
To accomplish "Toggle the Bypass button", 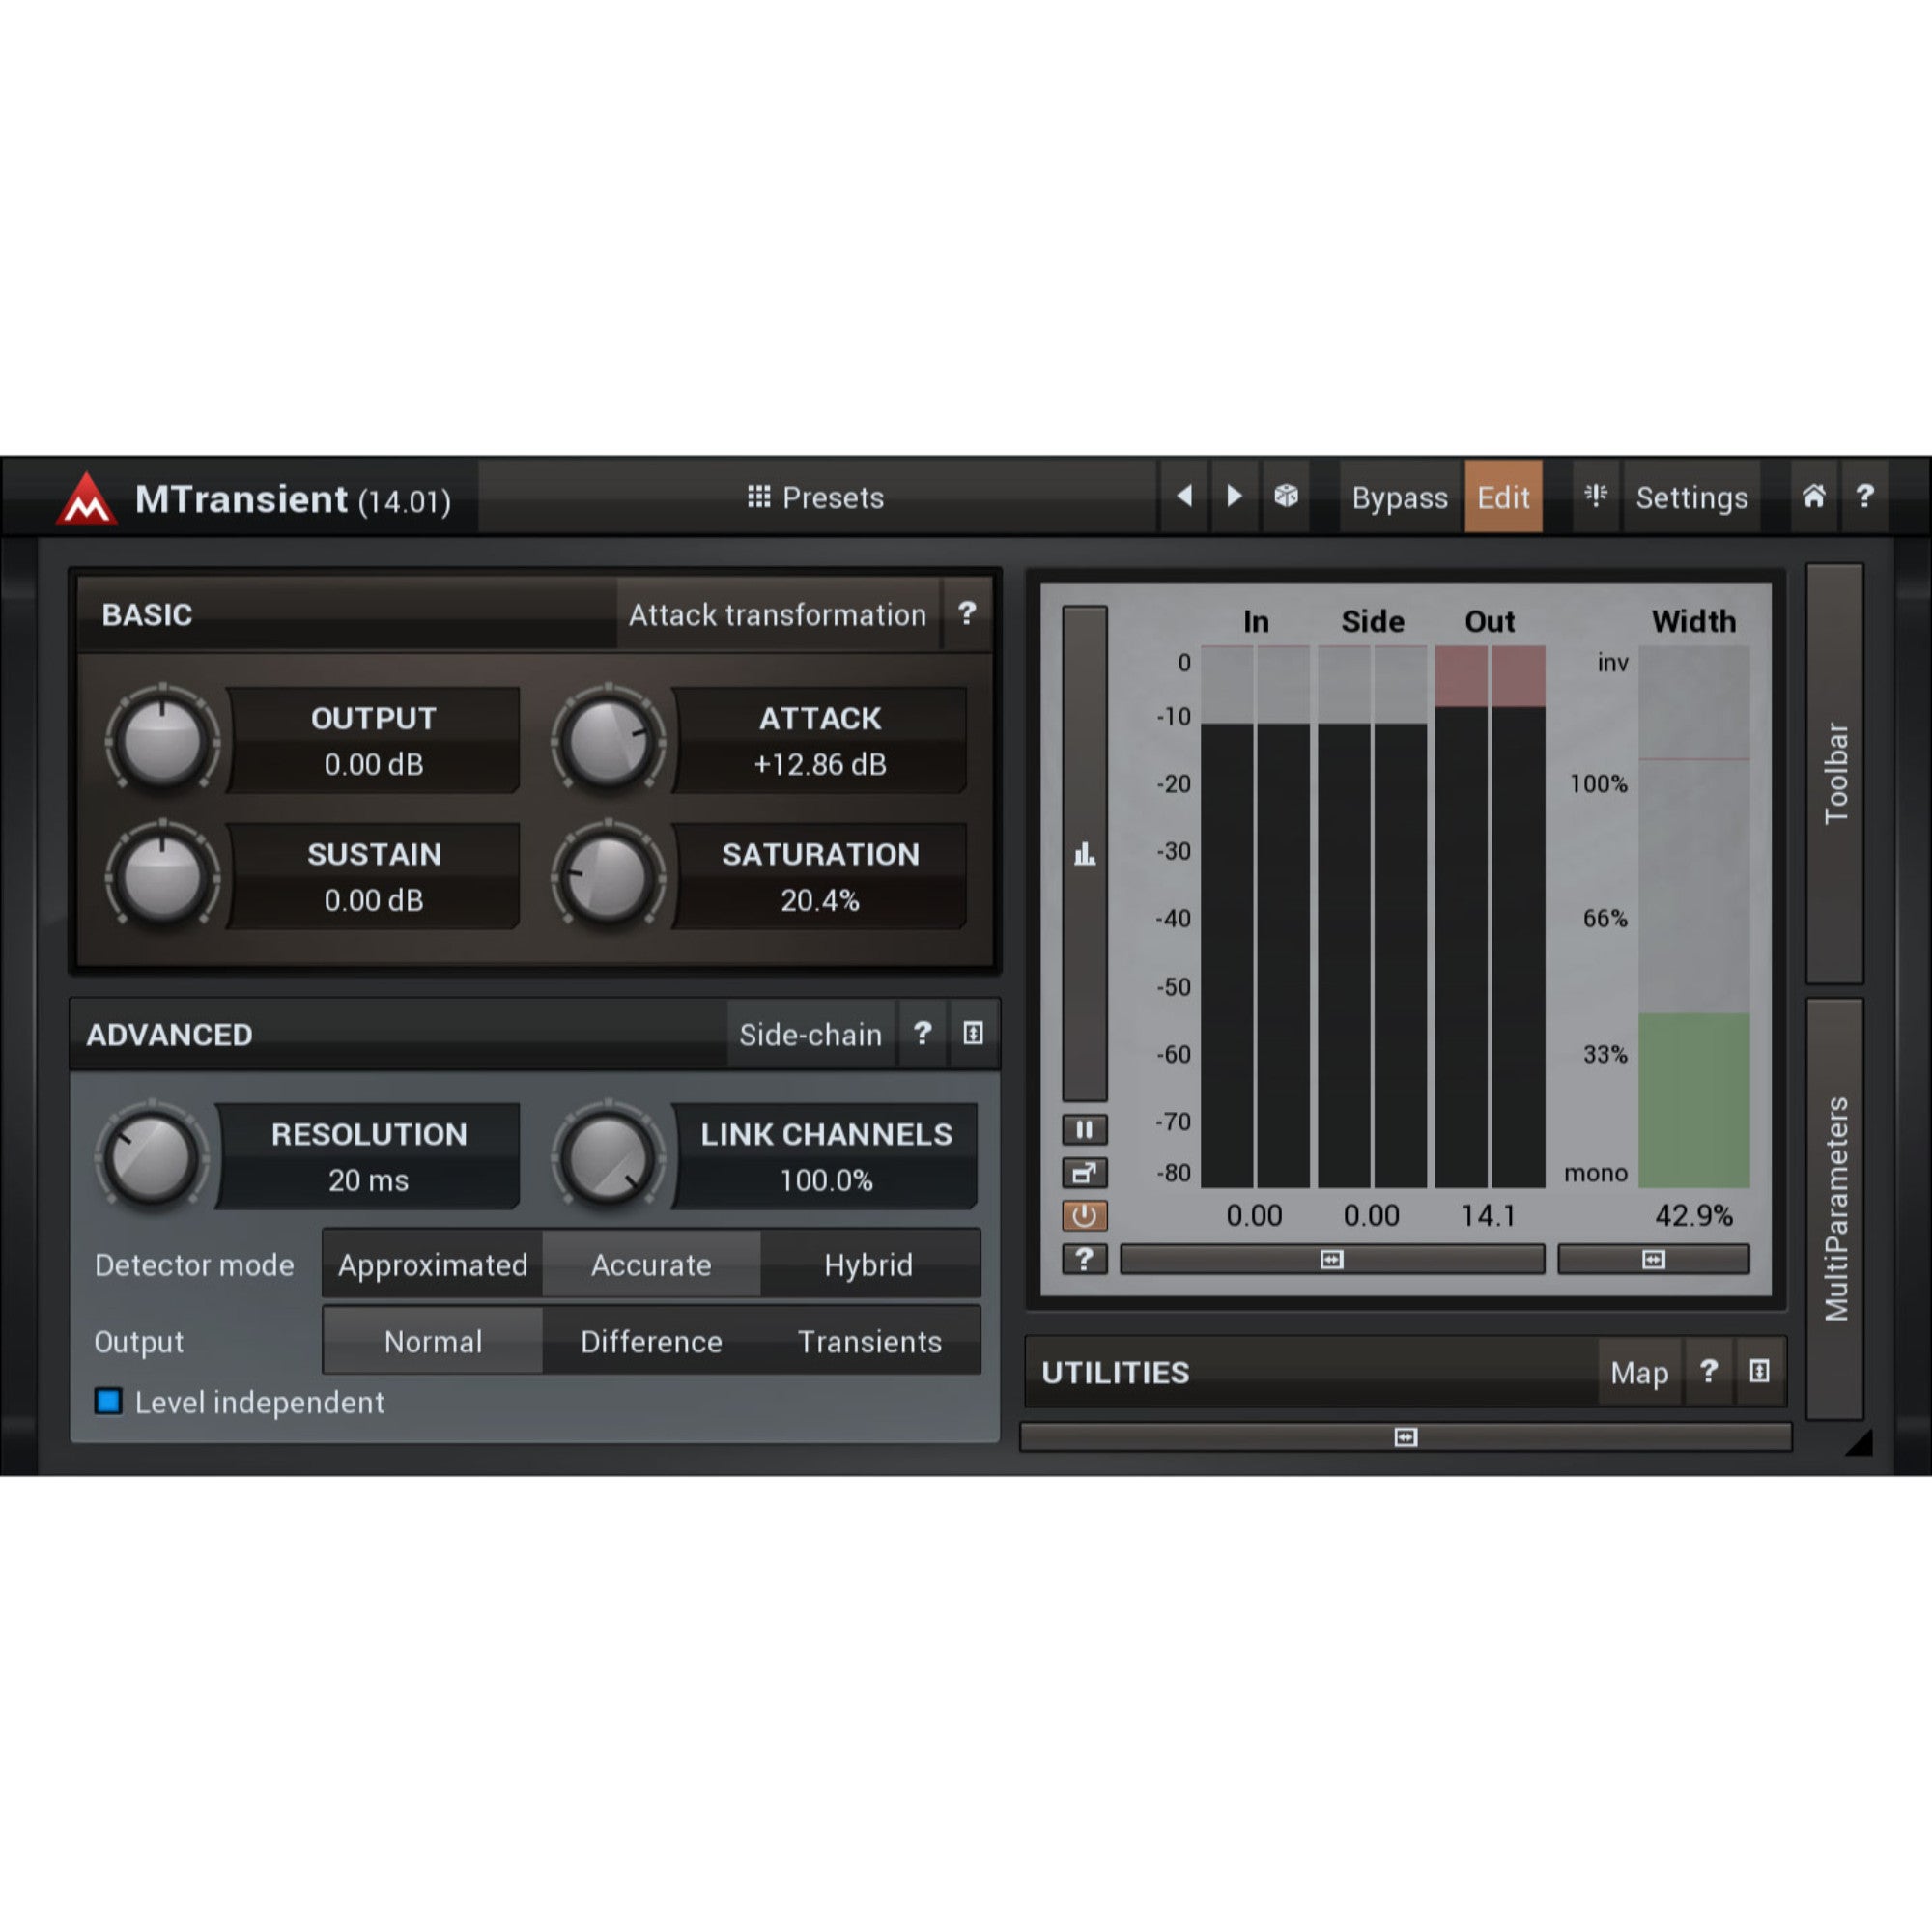I will (1400, 497).
